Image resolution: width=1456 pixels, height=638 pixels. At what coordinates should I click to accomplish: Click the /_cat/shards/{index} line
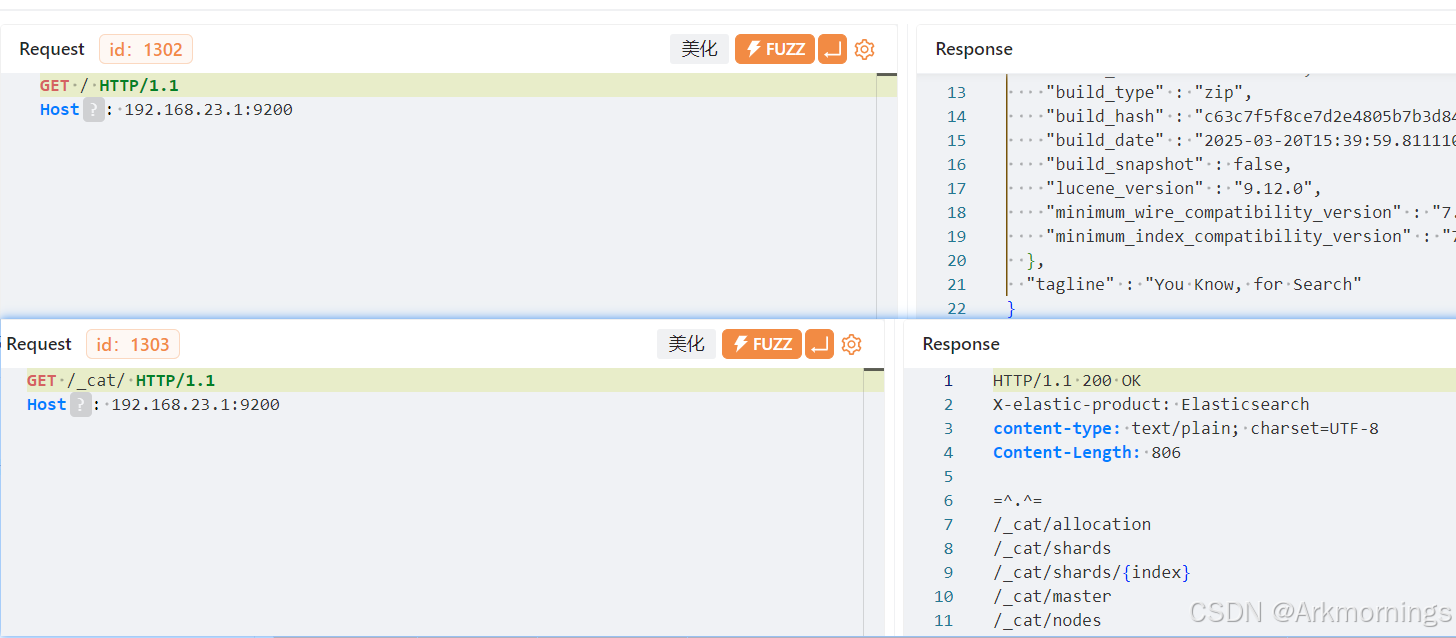coord(1092,573)
